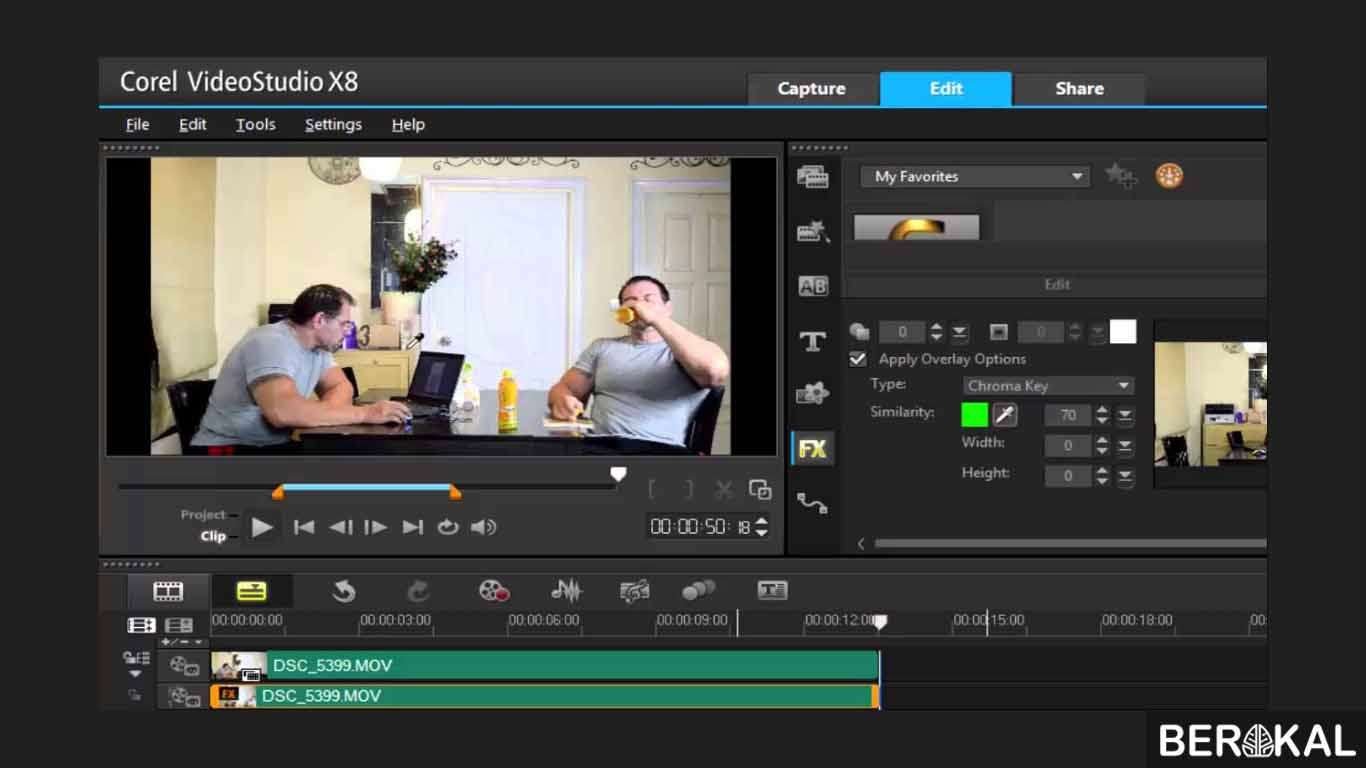
Task: Select the eyedropper color picker tool
Action: coord(1004,414)
